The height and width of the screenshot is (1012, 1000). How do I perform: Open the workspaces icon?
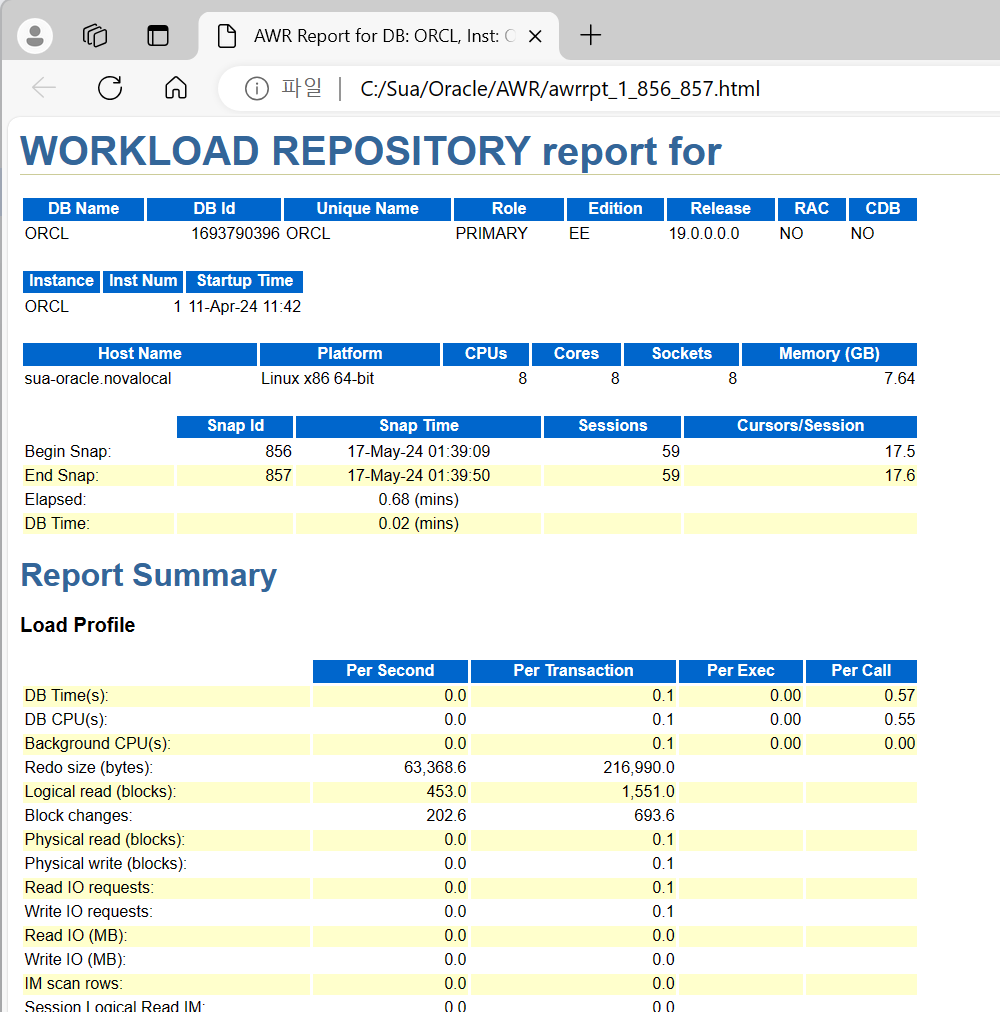pos(95,35)
